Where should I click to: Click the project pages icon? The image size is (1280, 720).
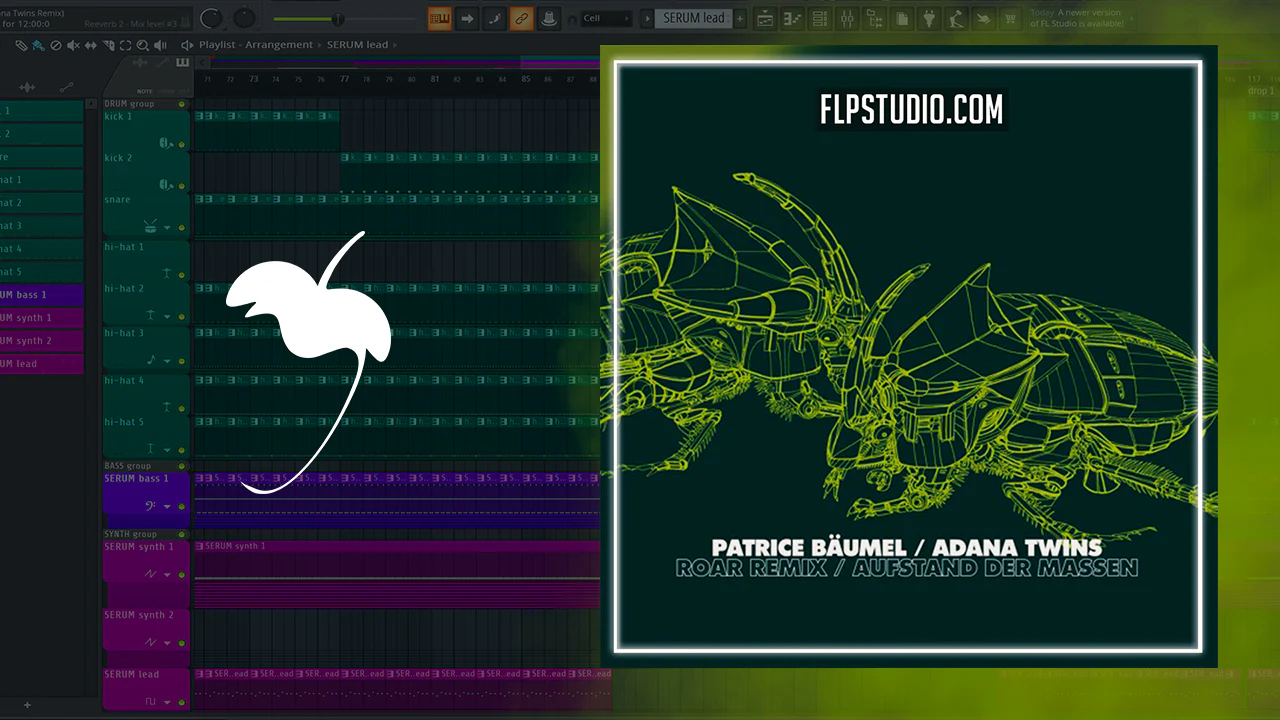click(x=902, y=18)
